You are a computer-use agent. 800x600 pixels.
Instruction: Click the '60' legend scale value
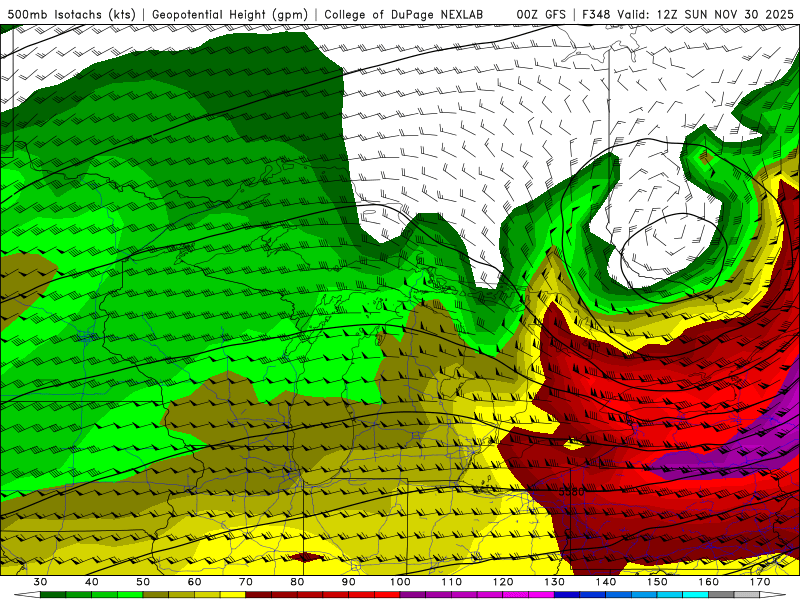pyautogui.click(x=194, y=582)
